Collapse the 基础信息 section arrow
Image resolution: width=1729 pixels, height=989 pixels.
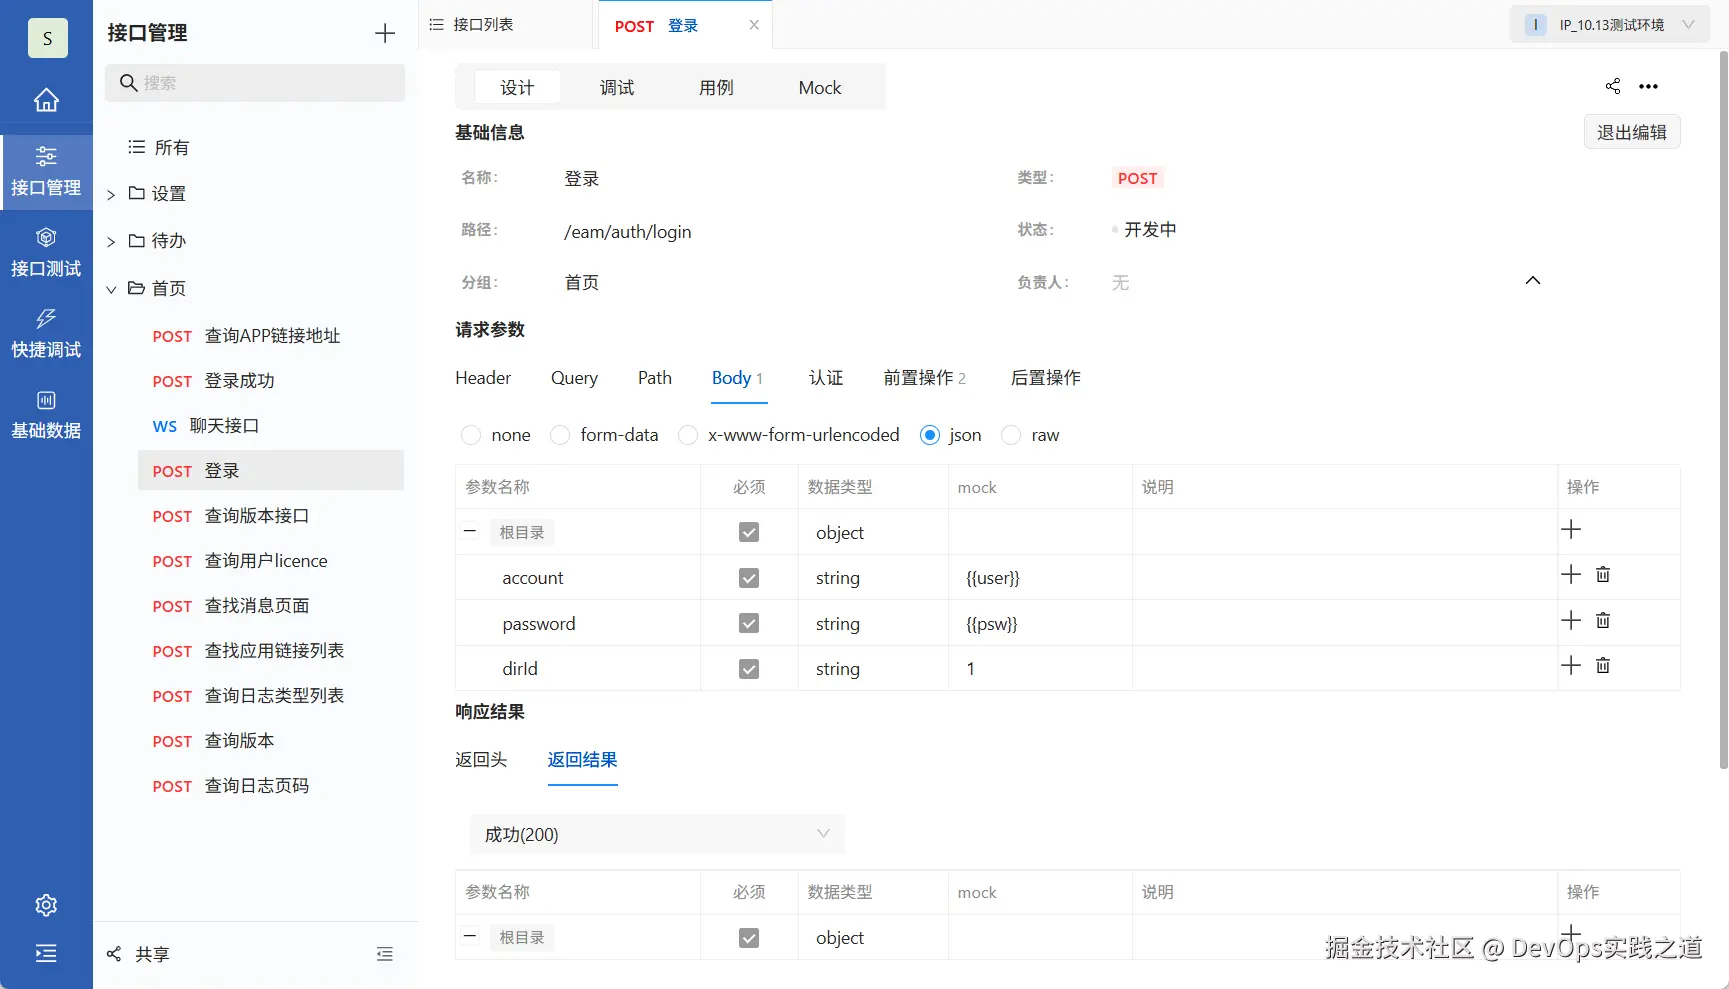[1533, 281]
